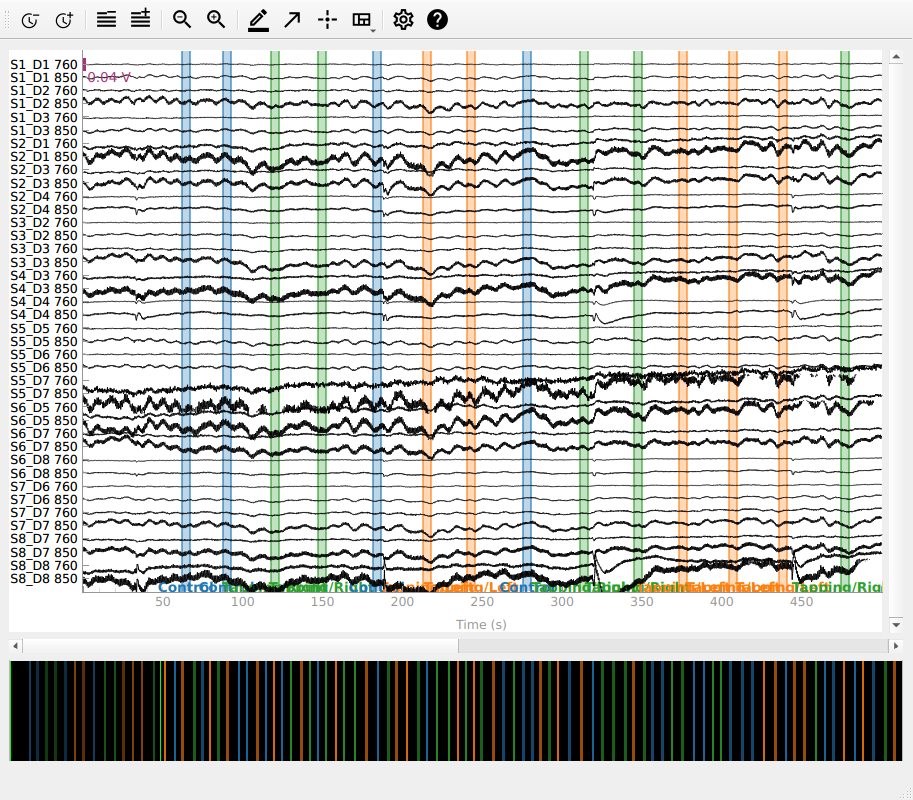Open the overview bar mode dropdown
Image resolution: width=913 pixels, height=800 pixels.
364,19
